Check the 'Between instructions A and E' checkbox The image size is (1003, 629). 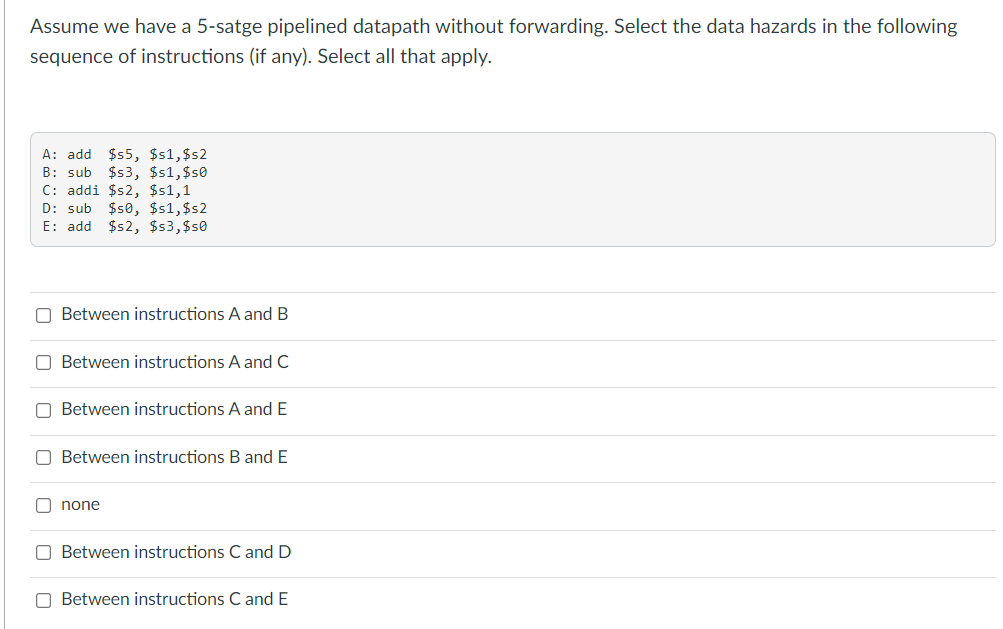tap(44, 409)
